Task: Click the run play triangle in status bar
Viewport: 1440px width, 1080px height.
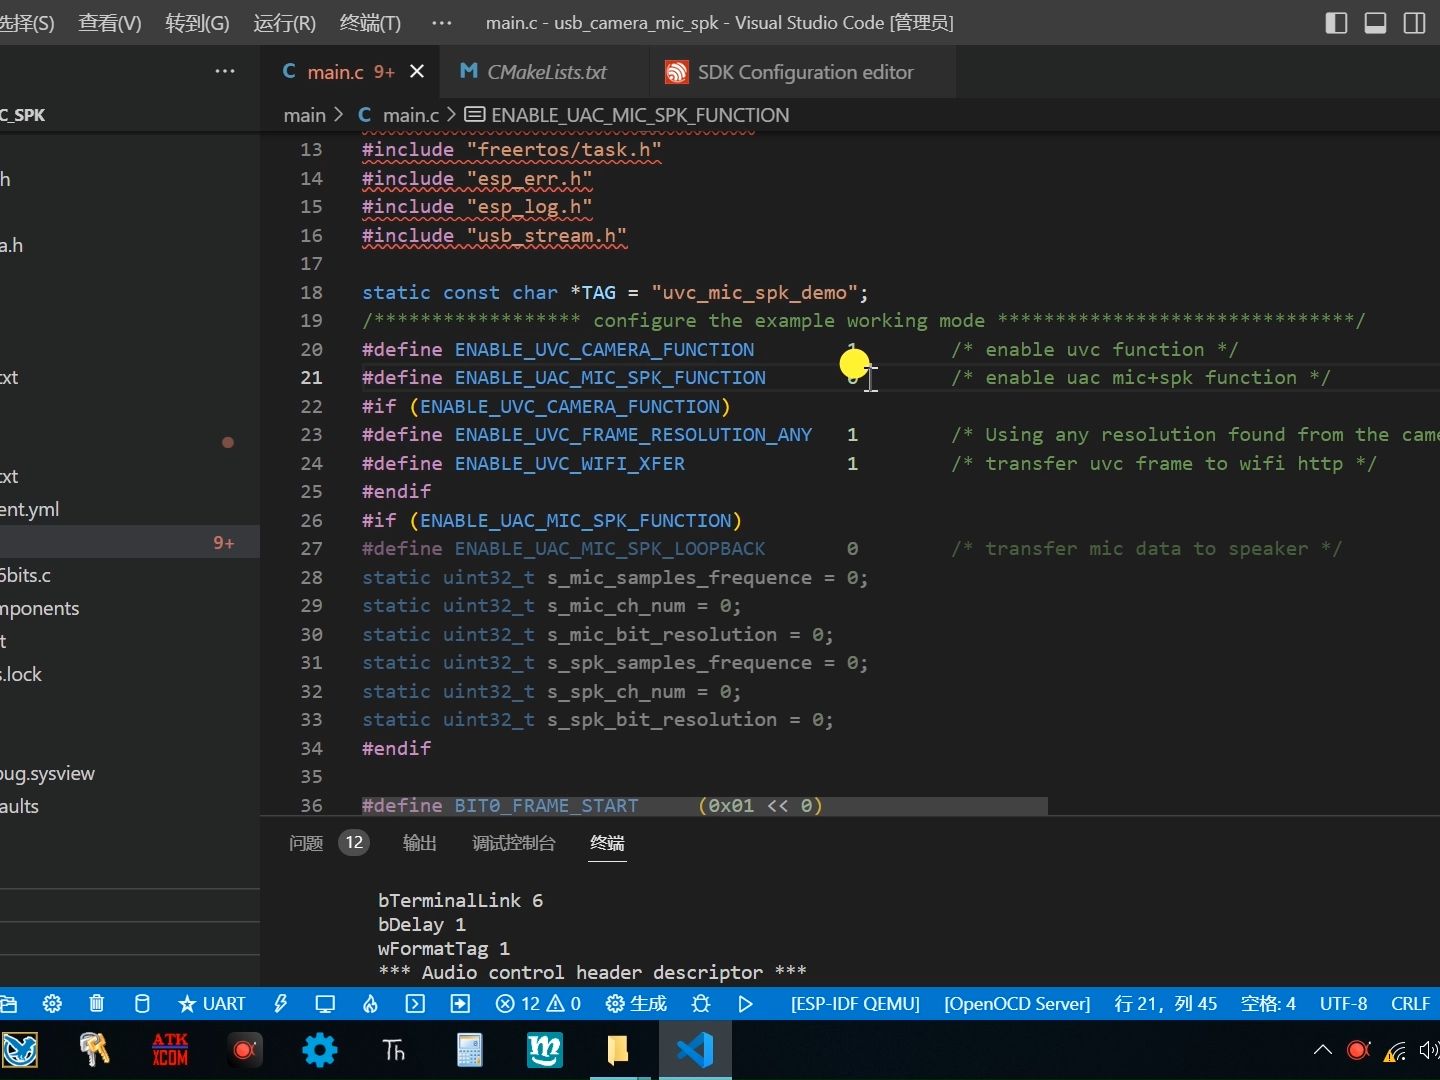Action: [x=745, y=1003]
